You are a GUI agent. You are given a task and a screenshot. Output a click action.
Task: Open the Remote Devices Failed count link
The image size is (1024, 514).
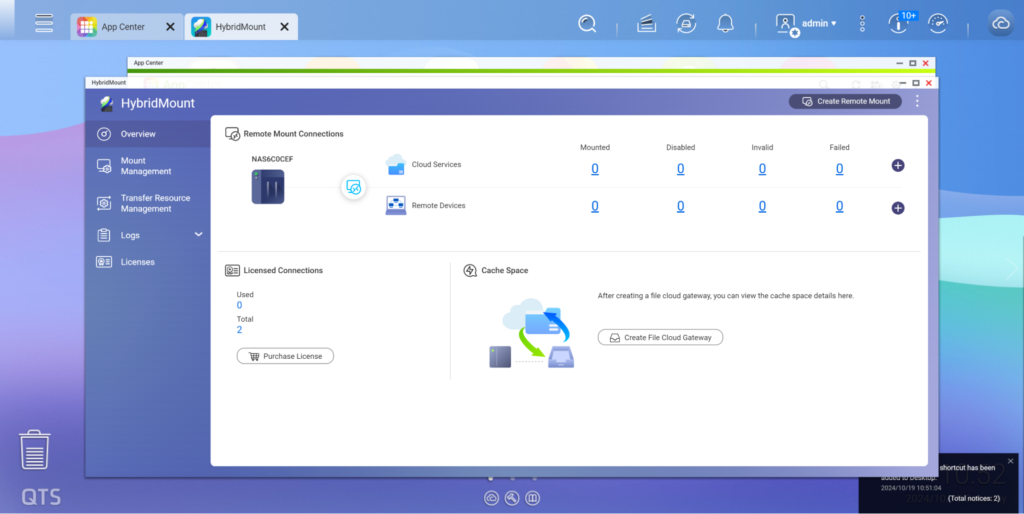tap(839, 206)
